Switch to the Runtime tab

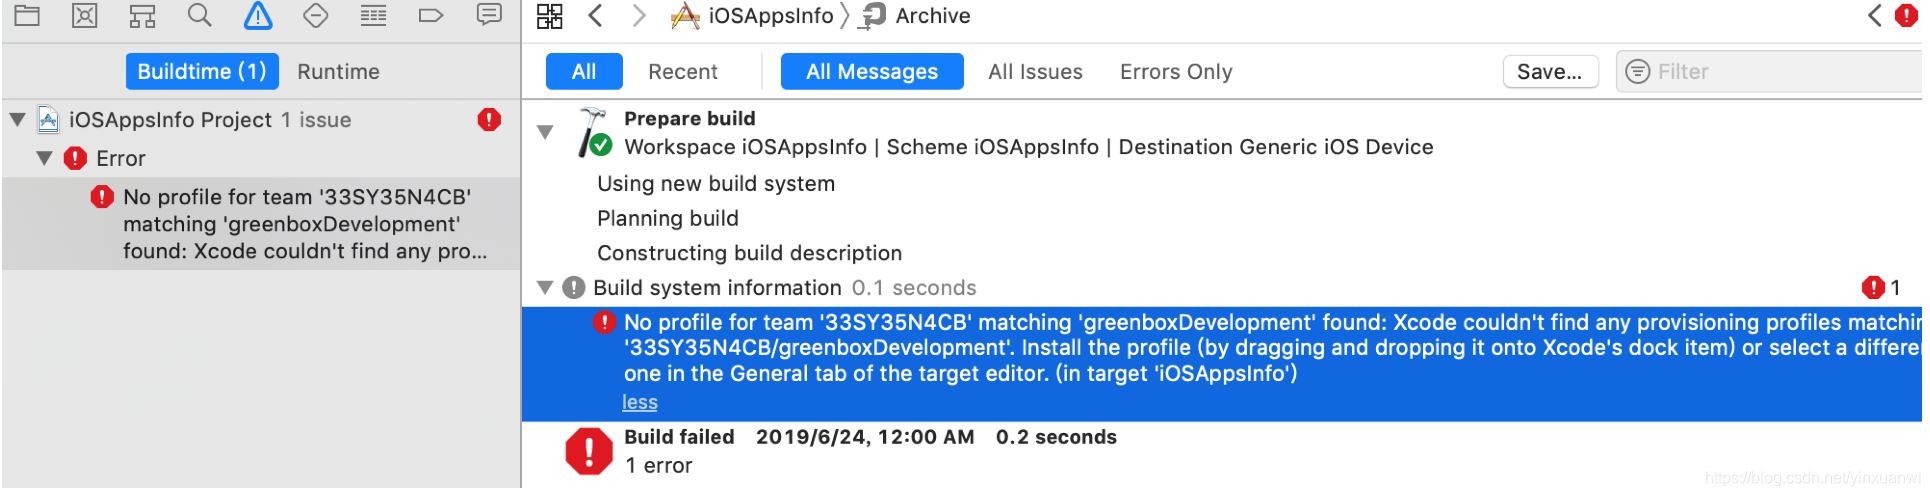[338, 72]
